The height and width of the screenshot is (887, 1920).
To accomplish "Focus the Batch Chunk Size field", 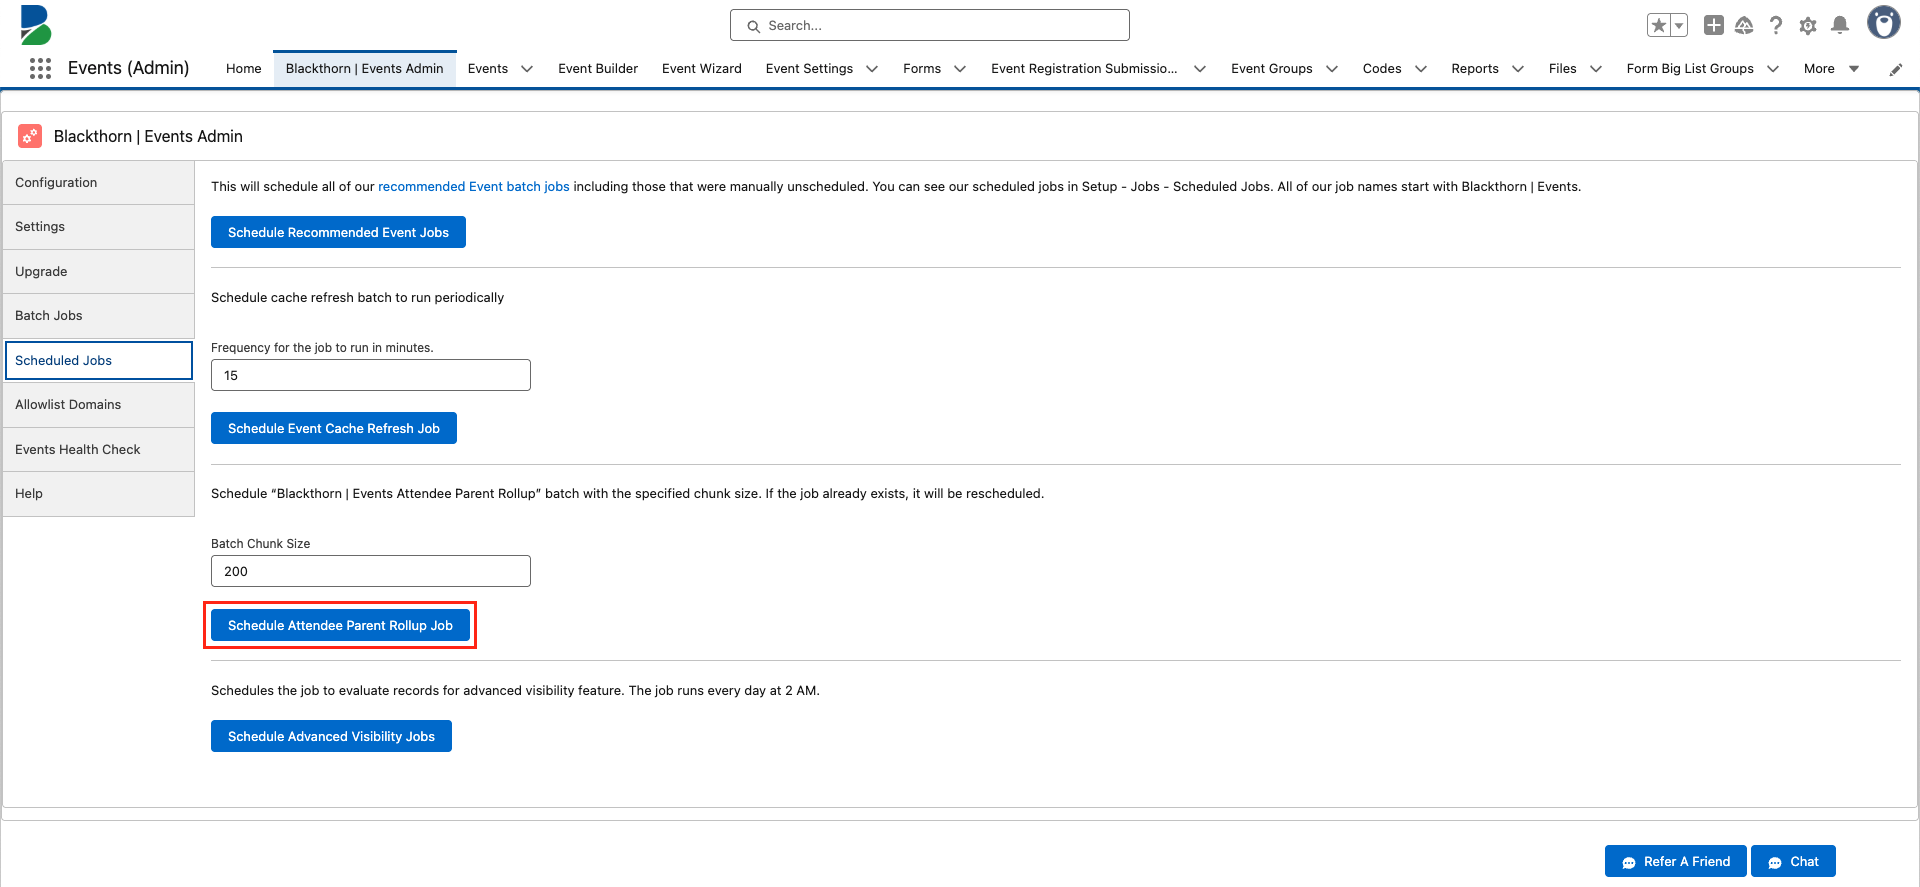I will [371, 571].
